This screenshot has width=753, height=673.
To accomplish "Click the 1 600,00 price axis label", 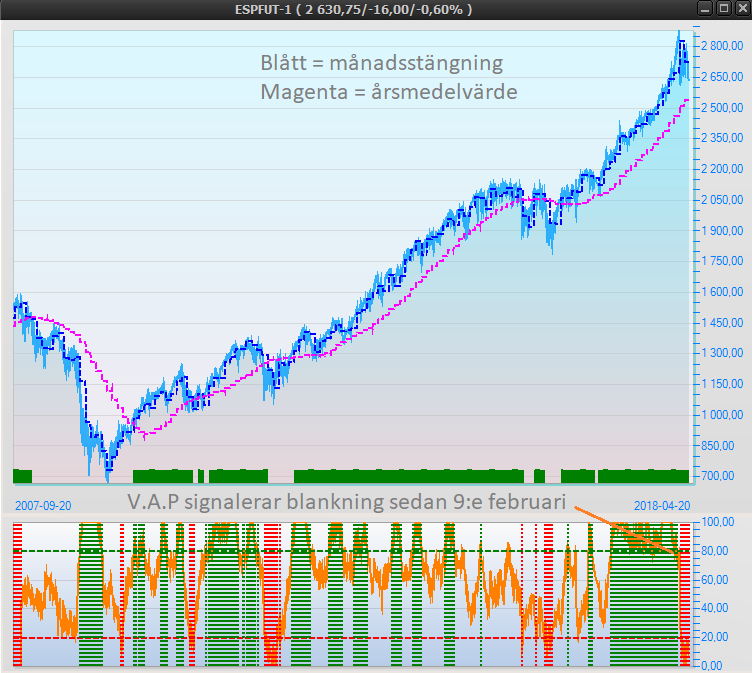I will (x=722, y=292).
